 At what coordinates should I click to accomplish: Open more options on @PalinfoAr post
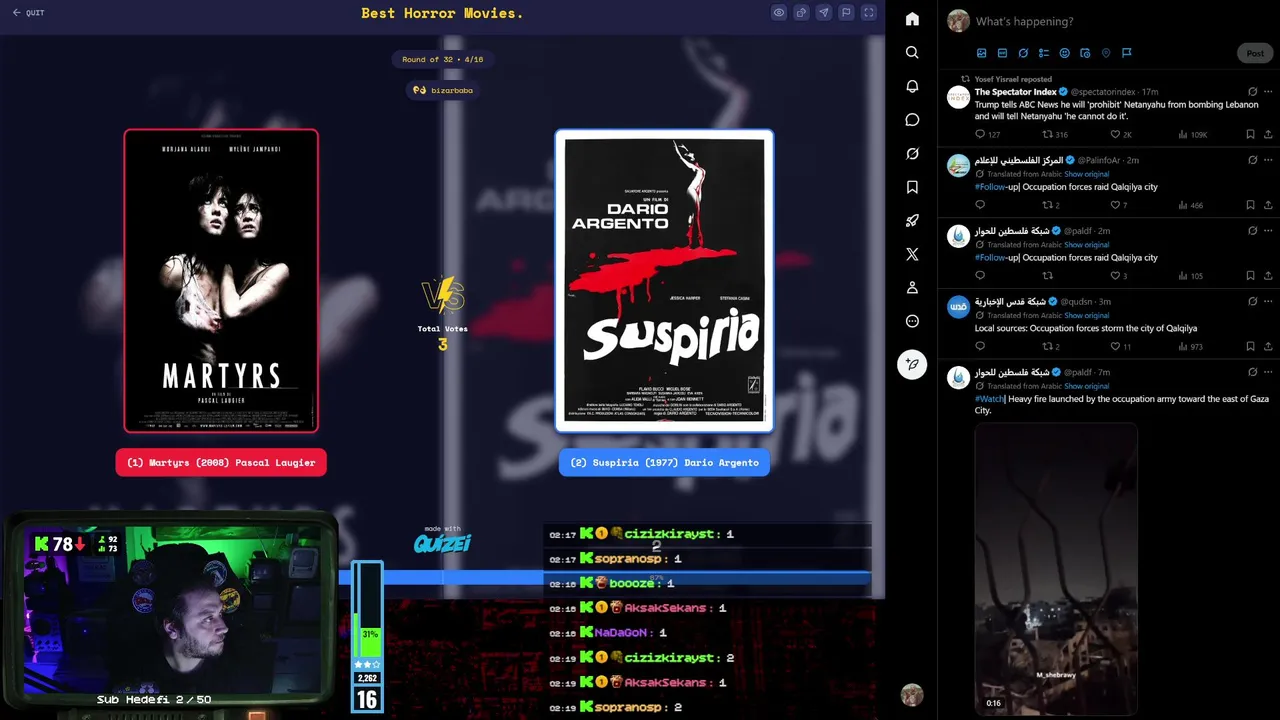pos(1268,160)
